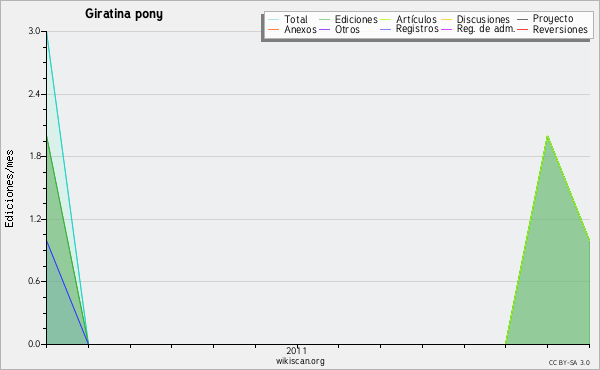
Task: Click the Otros legend label
Action: click(347, 29)
